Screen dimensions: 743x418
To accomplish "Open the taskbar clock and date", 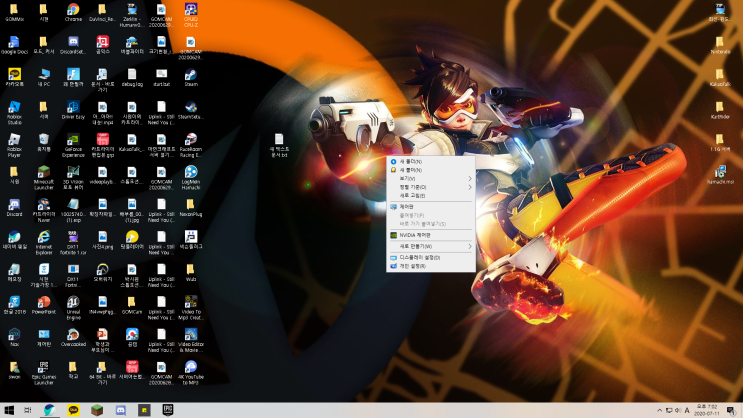I will tap(707, 410).
